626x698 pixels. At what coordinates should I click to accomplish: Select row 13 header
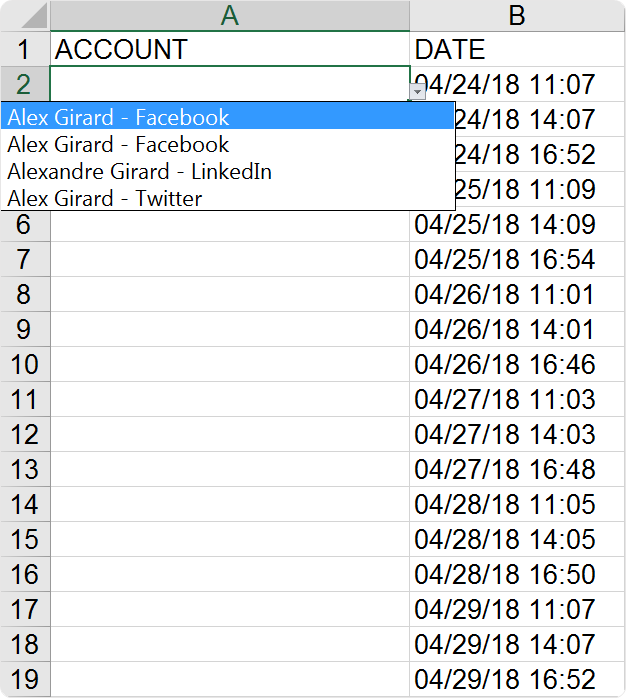pyautogui.click(x=25, y=469)
